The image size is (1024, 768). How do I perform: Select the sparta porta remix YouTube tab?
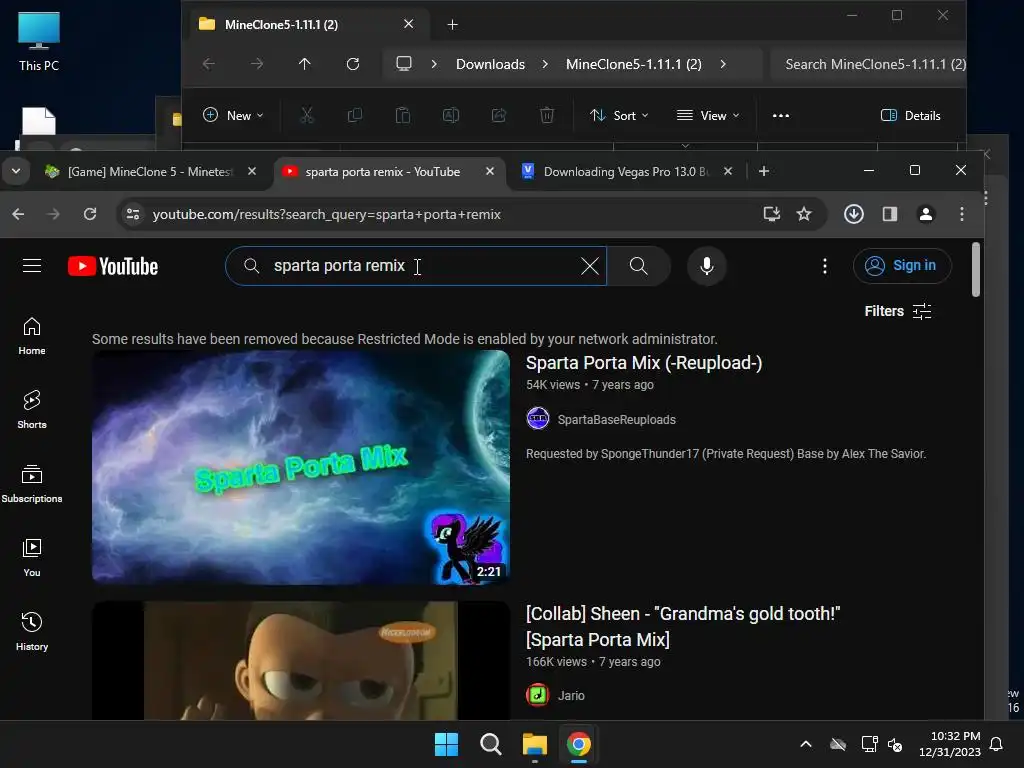click(x=382, y=172)
